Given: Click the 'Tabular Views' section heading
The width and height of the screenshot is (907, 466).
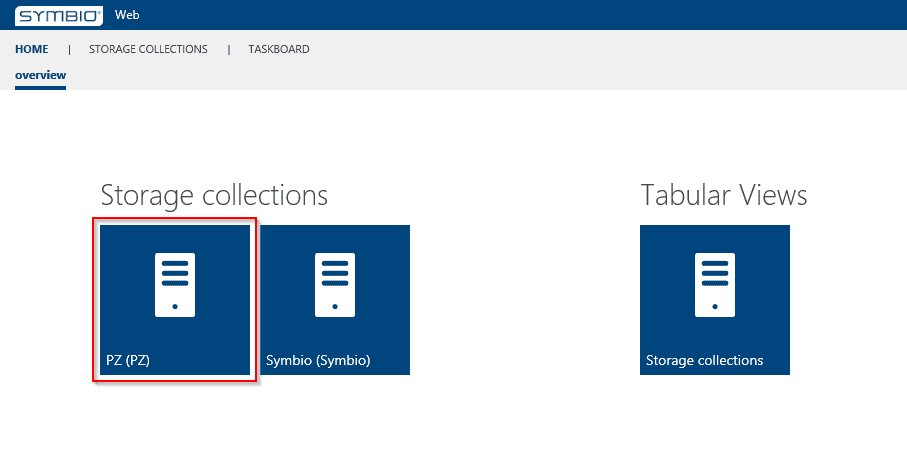Looking at the screenshot, I should click(723, 195).
